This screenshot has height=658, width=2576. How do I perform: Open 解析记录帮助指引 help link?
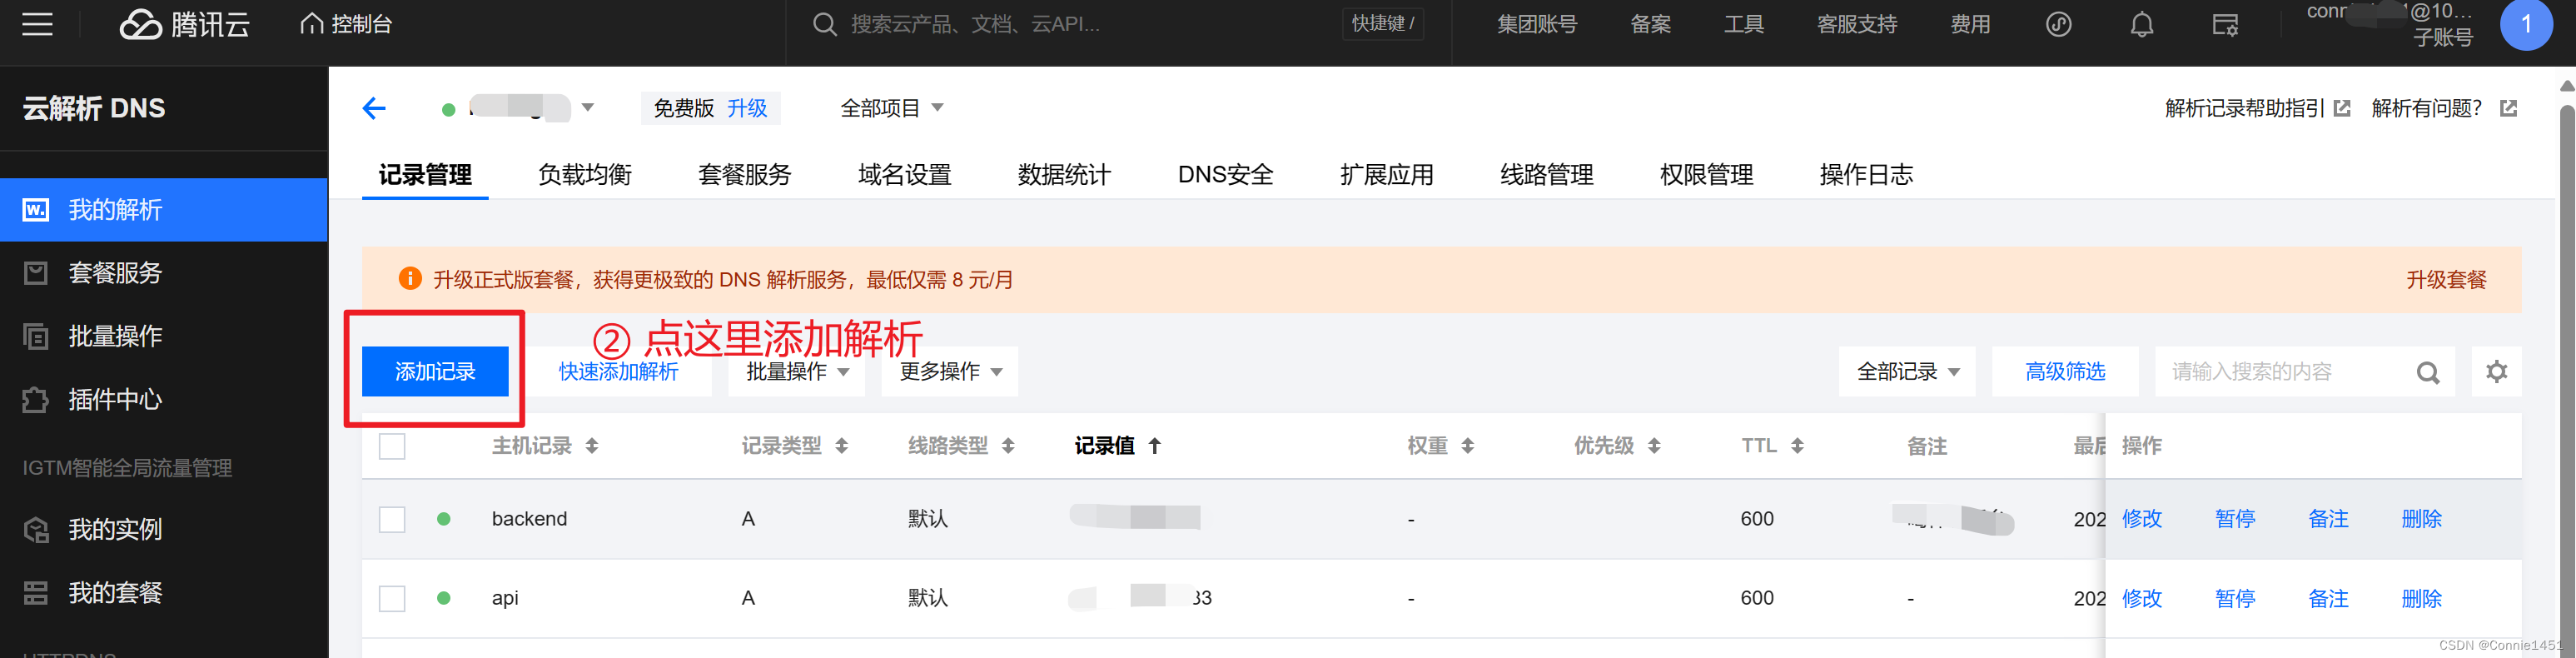click(2257, 108)
